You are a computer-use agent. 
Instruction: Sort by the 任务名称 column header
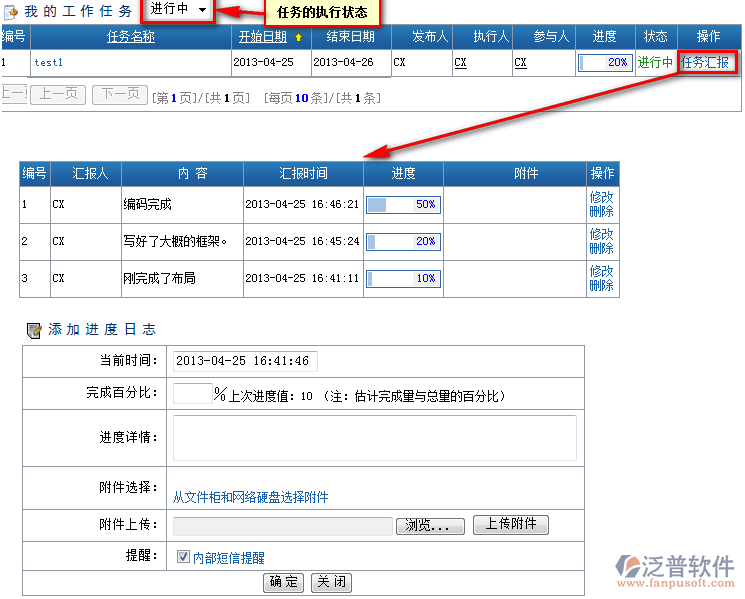130,37
